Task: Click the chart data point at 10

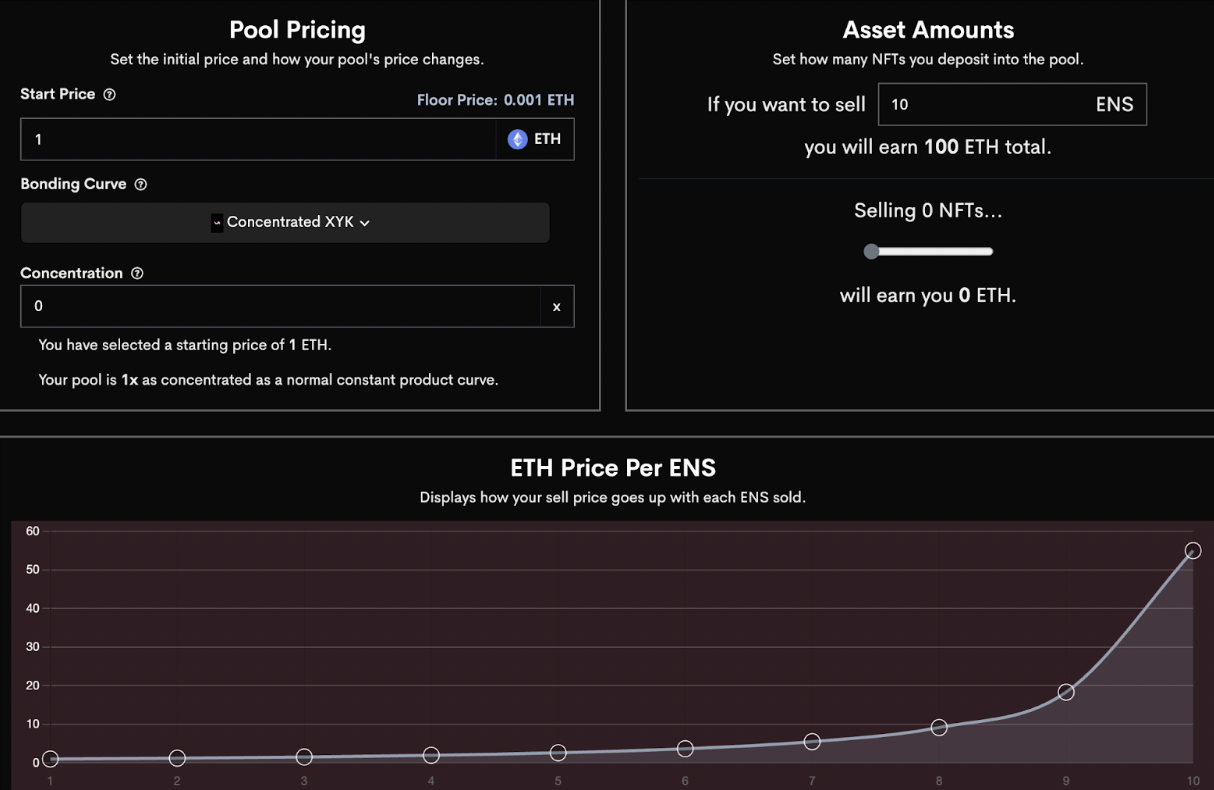Action: (x=1193, y=551)
